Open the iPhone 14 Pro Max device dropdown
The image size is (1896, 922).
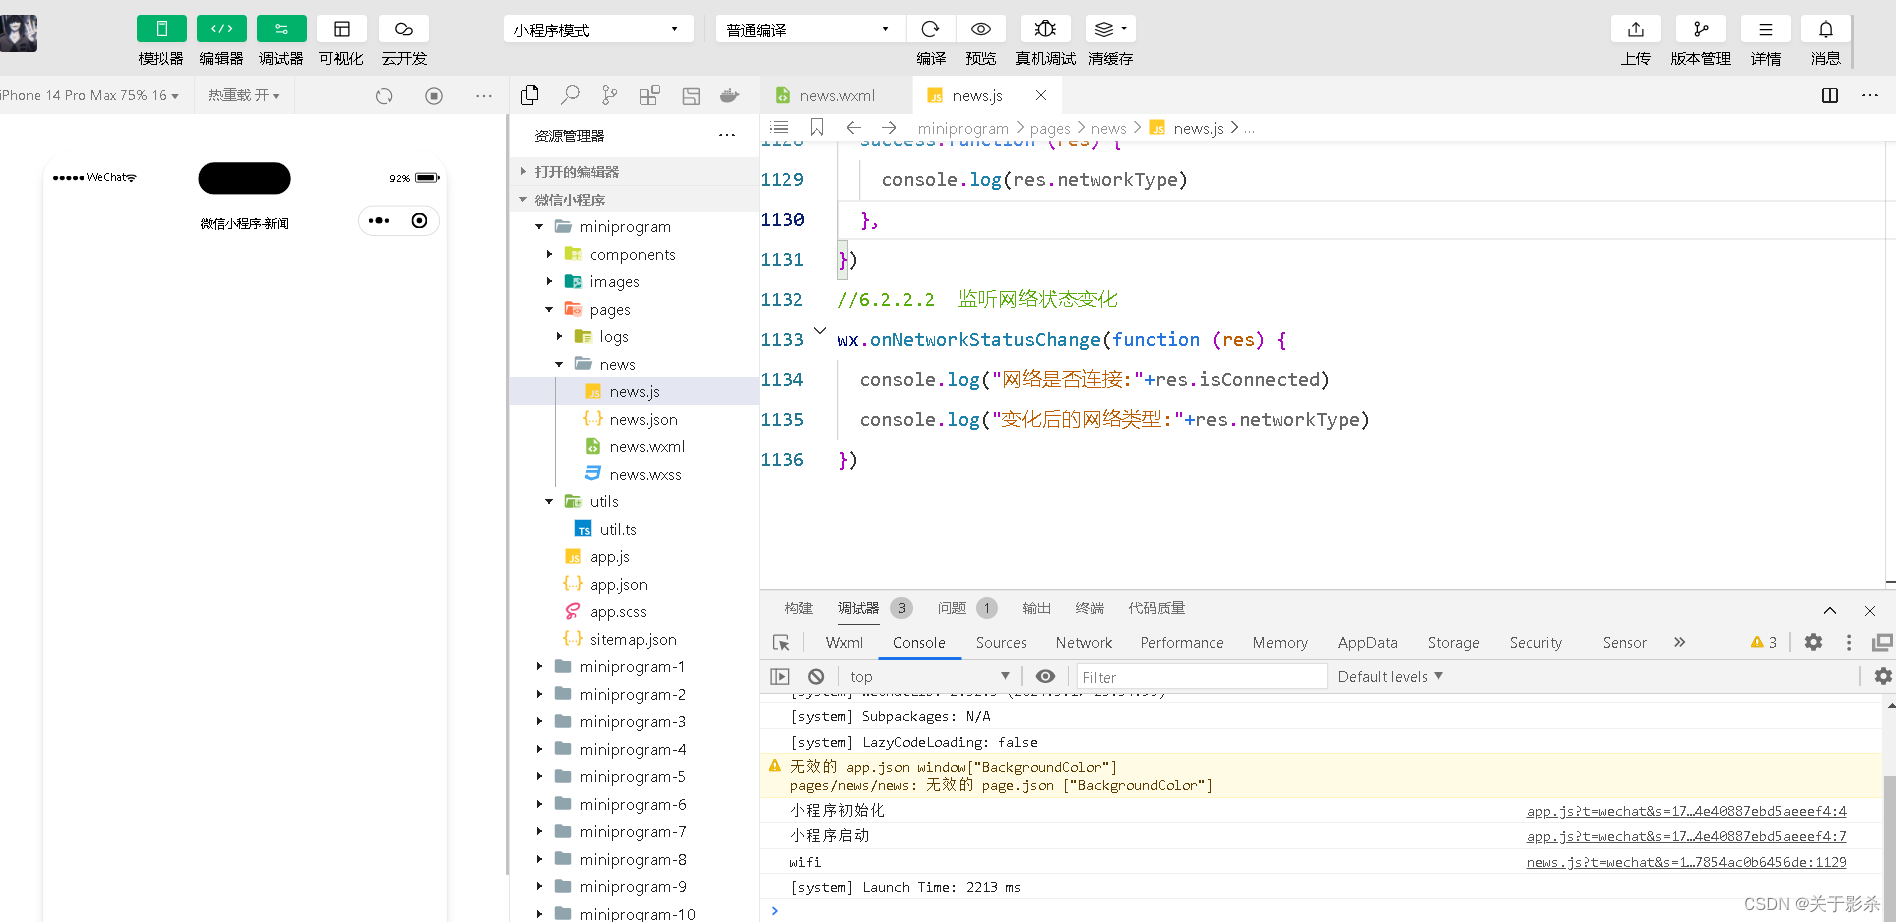tap(90, 95)
